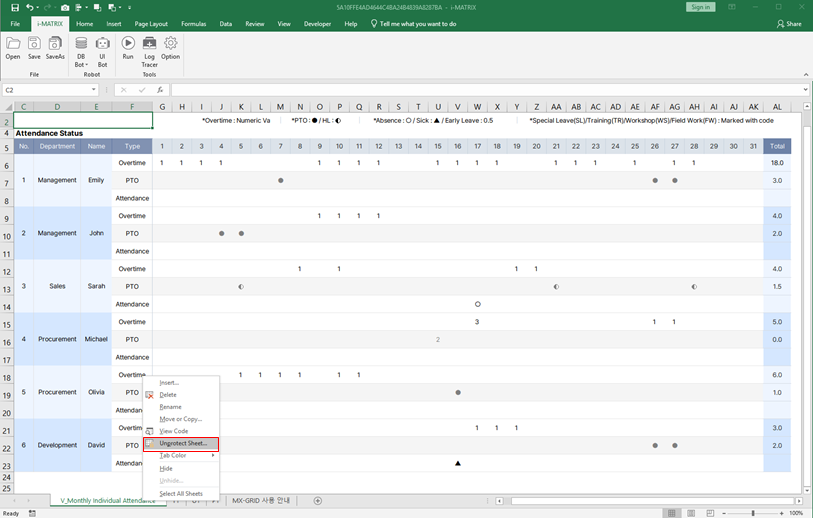Image resolution: width=813 pixels, height=518 pixels.
Task: Click the Share button
Action: coord(790,23)
